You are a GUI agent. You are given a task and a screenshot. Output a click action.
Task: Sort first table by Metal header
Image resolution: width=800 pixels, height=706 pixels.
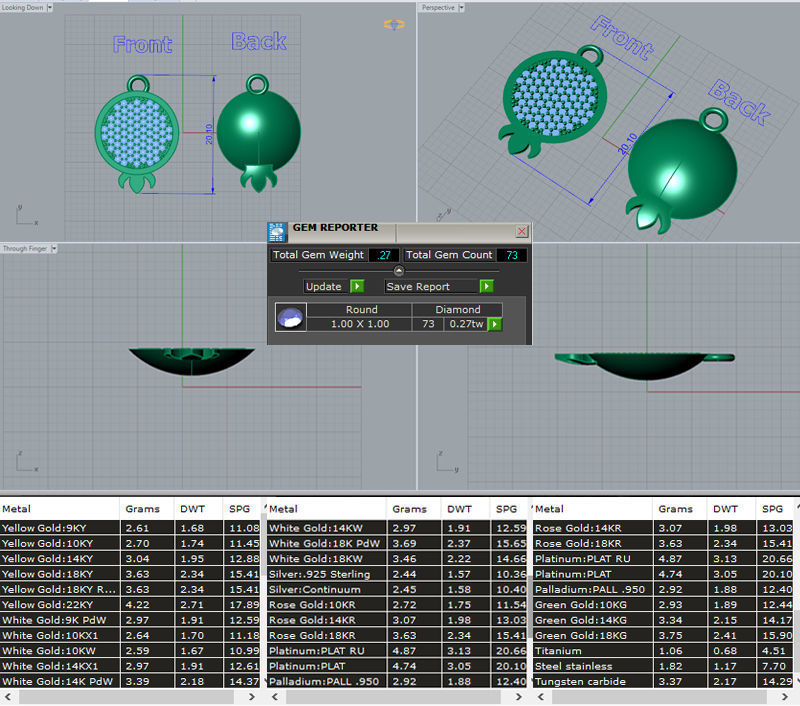click(60, 509)
